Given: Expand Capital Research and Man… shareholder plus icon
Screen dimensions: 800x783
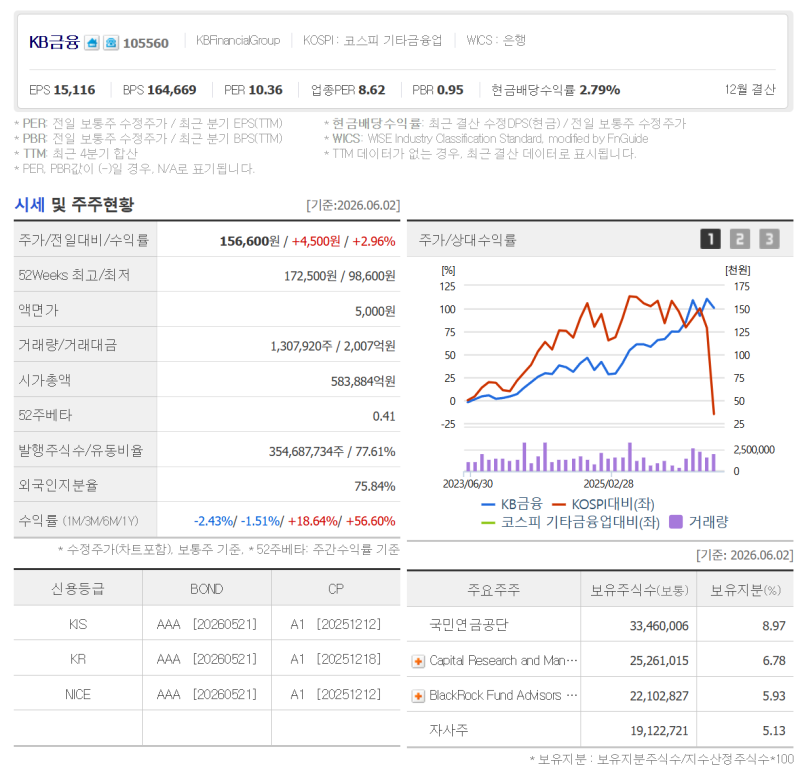Looking at the screenshot, I should tap(418, 661).
